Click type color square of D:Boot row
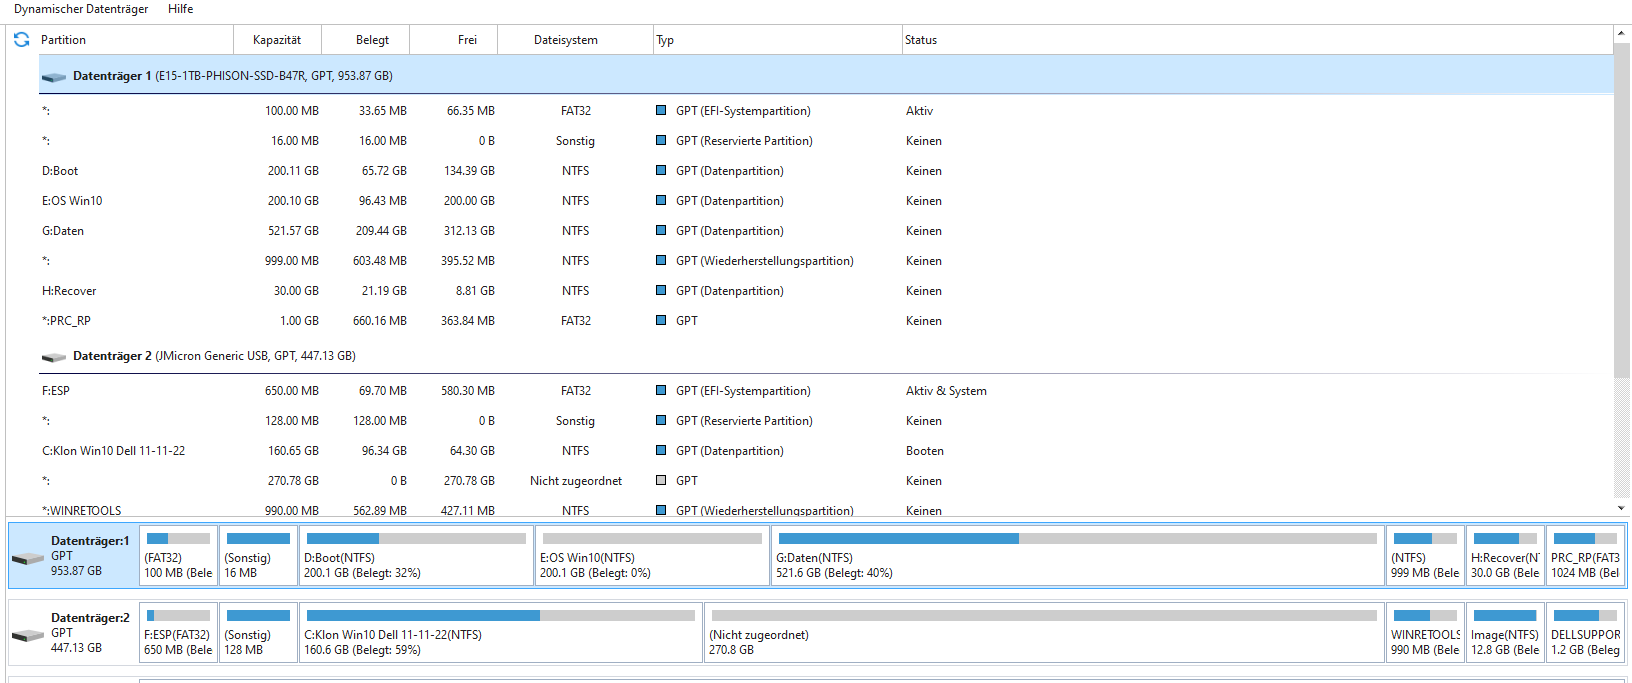This screenshot has height=683, width=1632. pyautogui.click(x=661, y=170)
